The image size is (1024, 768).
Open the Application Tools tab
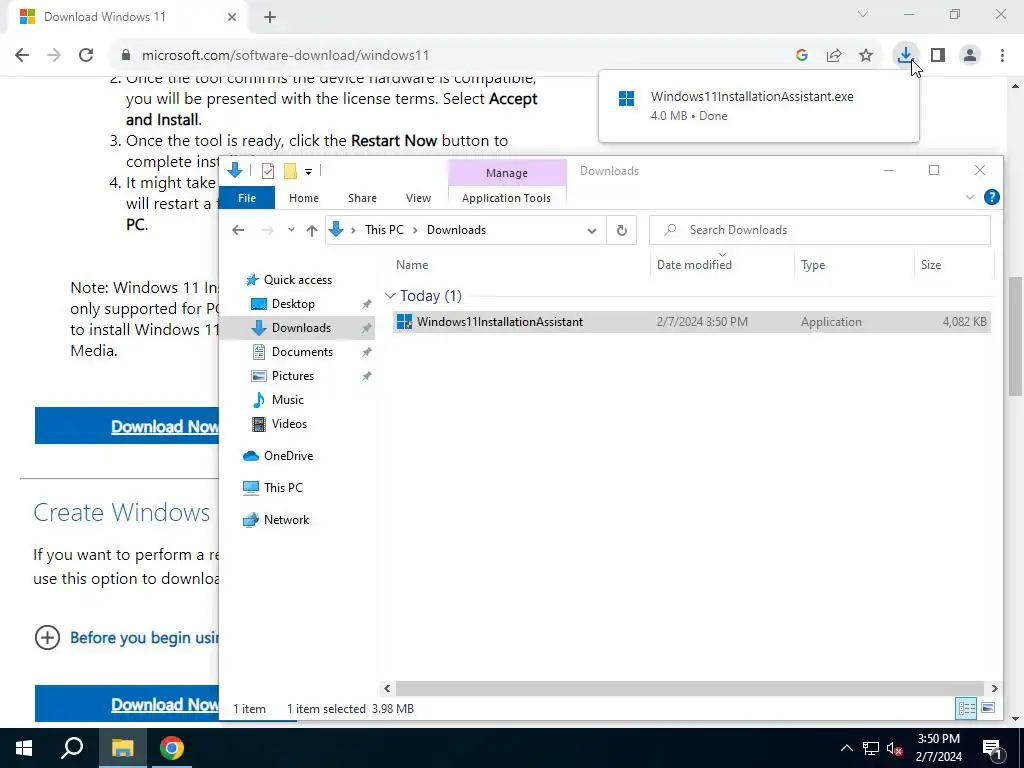pos(506,198)
